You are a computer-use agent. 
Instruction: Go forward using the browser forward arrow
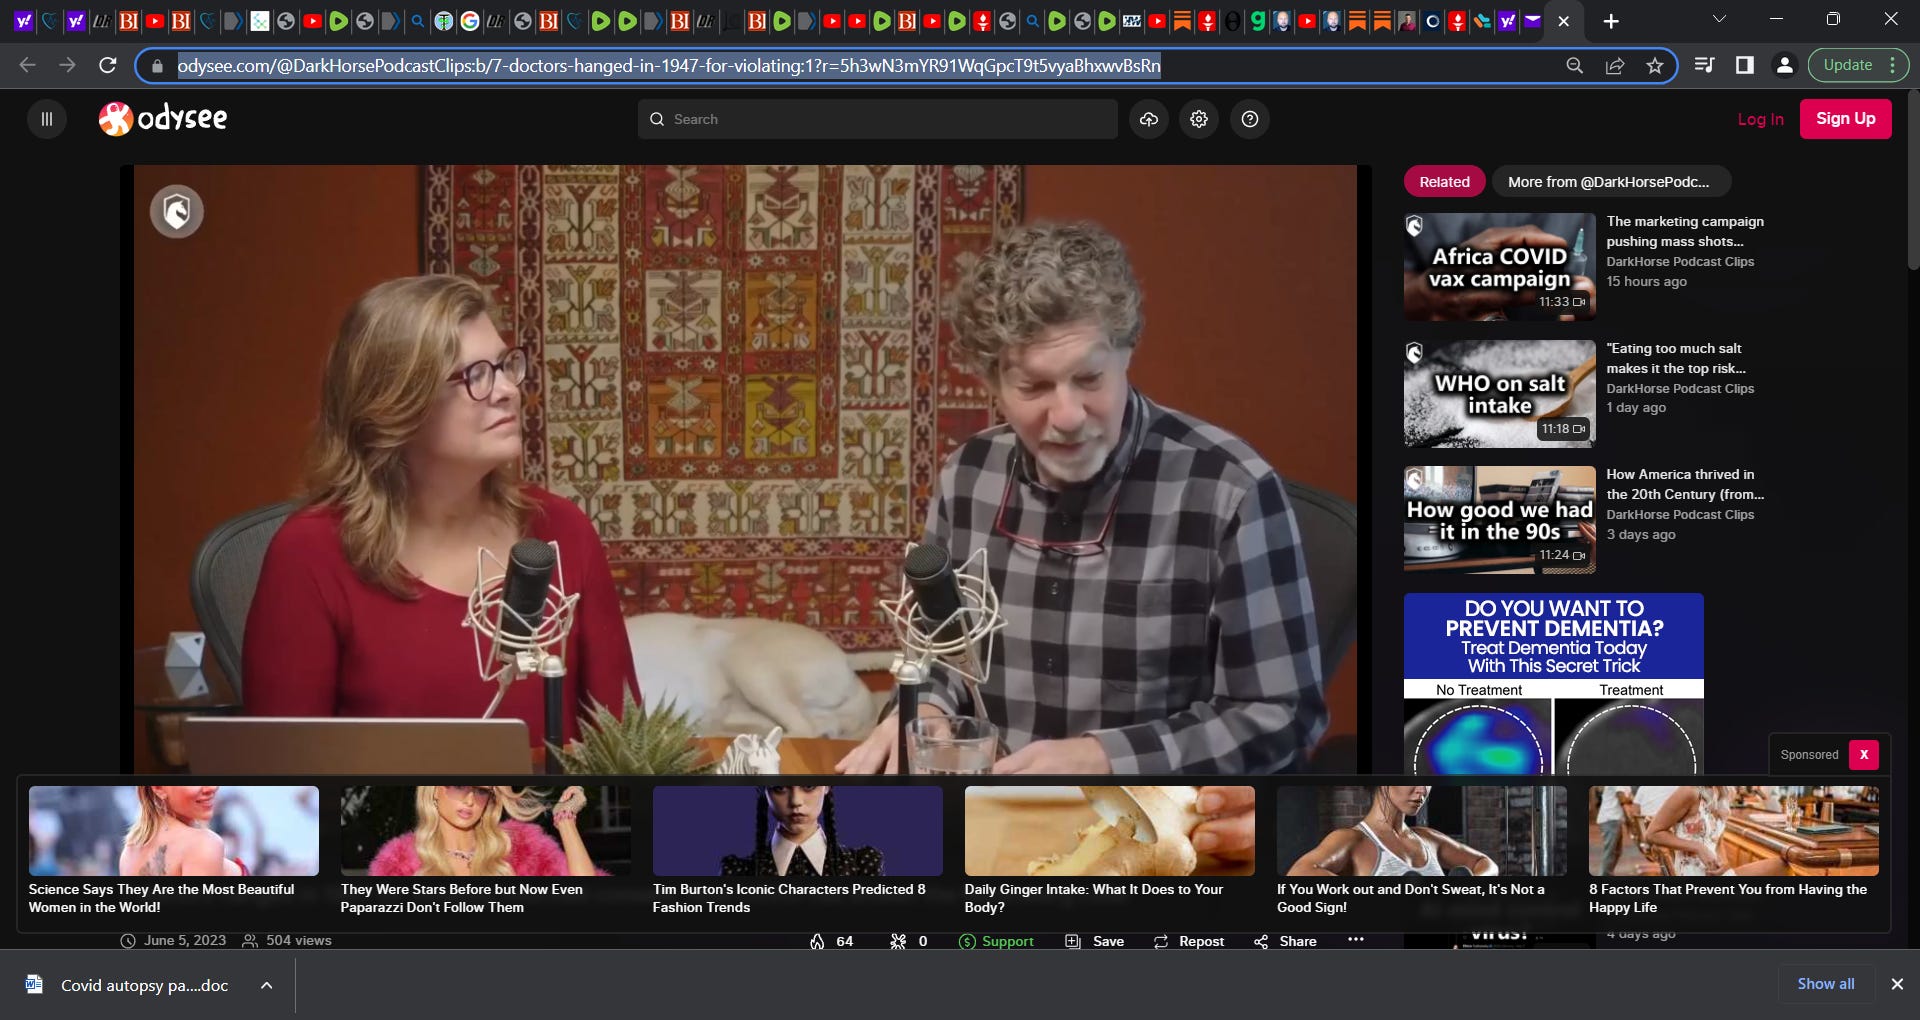[67, 65]
